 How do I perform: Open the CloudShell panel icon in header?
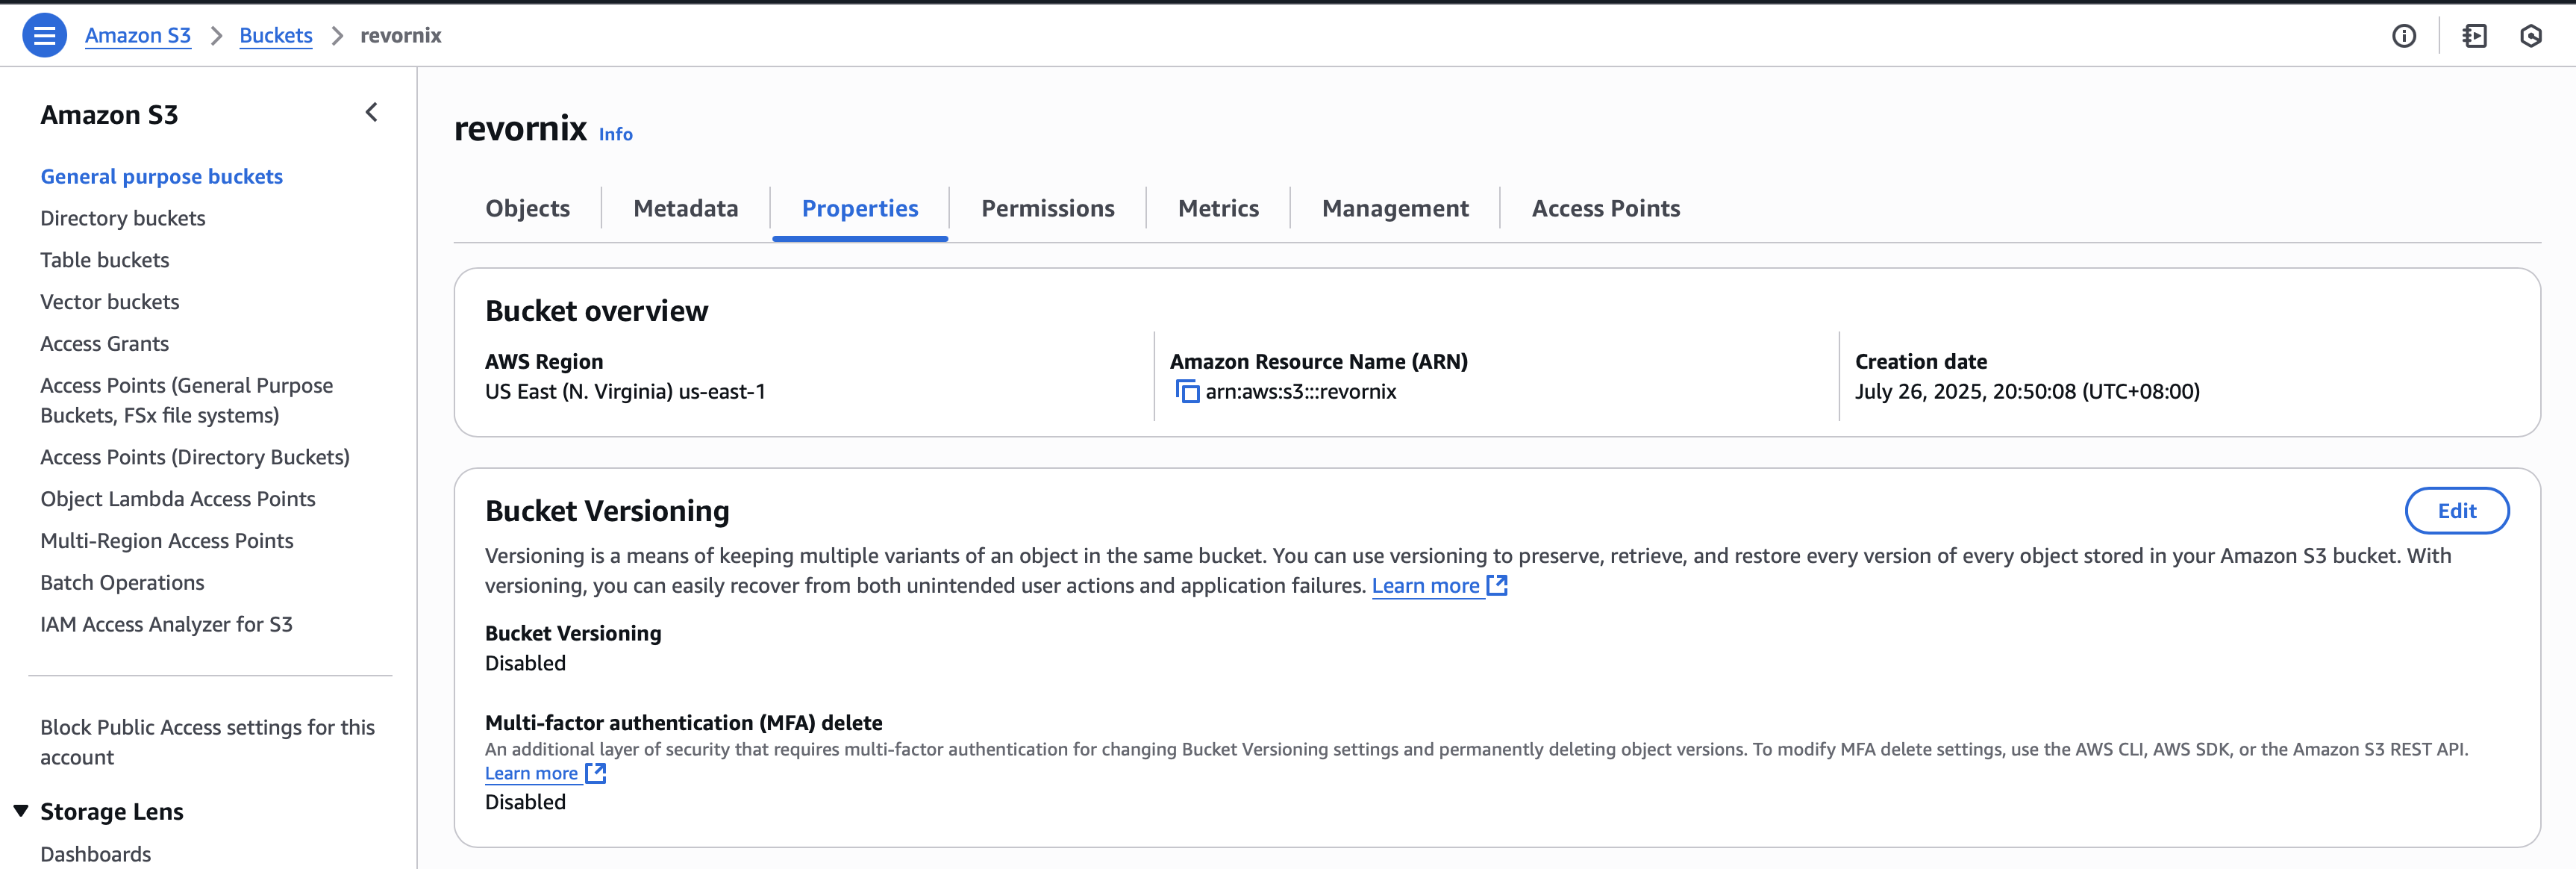(x=2474, y=36)
